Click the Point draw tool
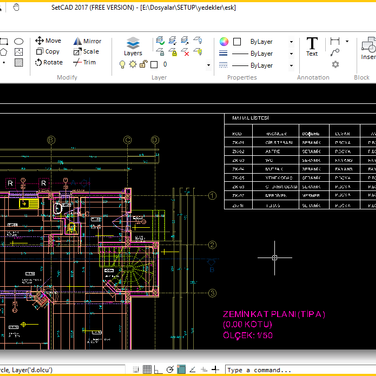The height and width of the screenshot is (376, 376). pyautogui.click(x=4, y=62)
